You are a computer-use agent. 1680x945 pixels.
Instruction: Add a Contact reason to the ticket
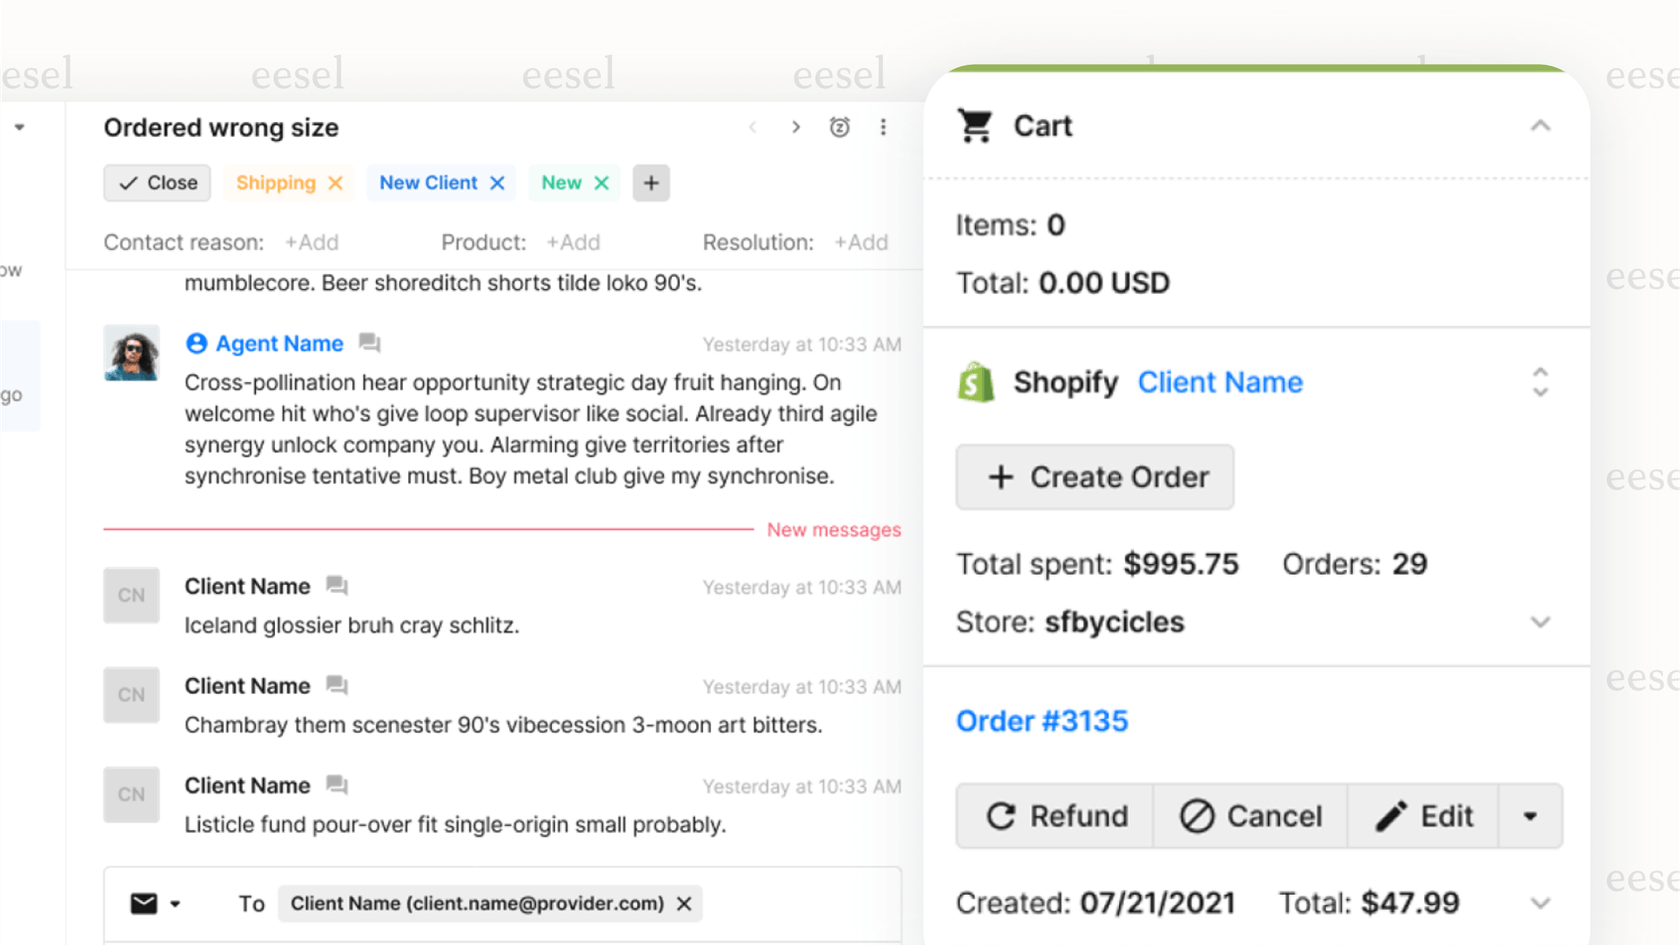[311, 242]
